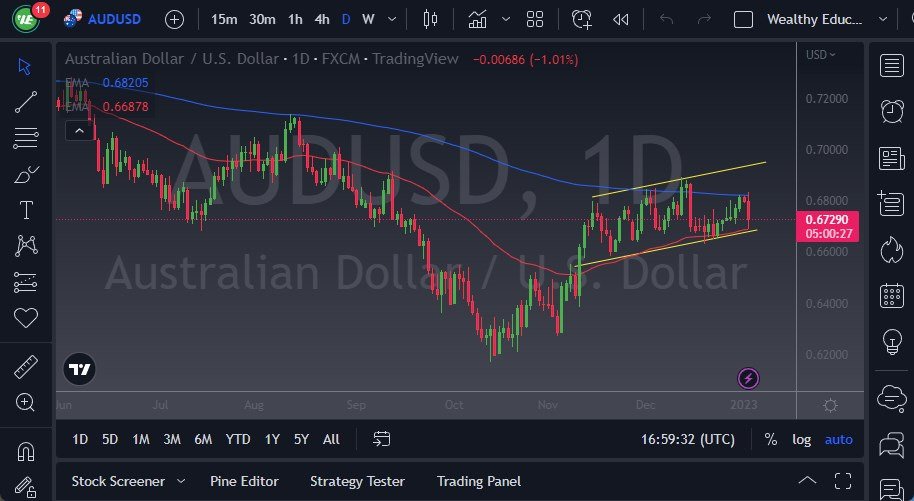Screen dimensions: 914x501
Task: Select the brush drawing tool
Action: click(26, 174)
